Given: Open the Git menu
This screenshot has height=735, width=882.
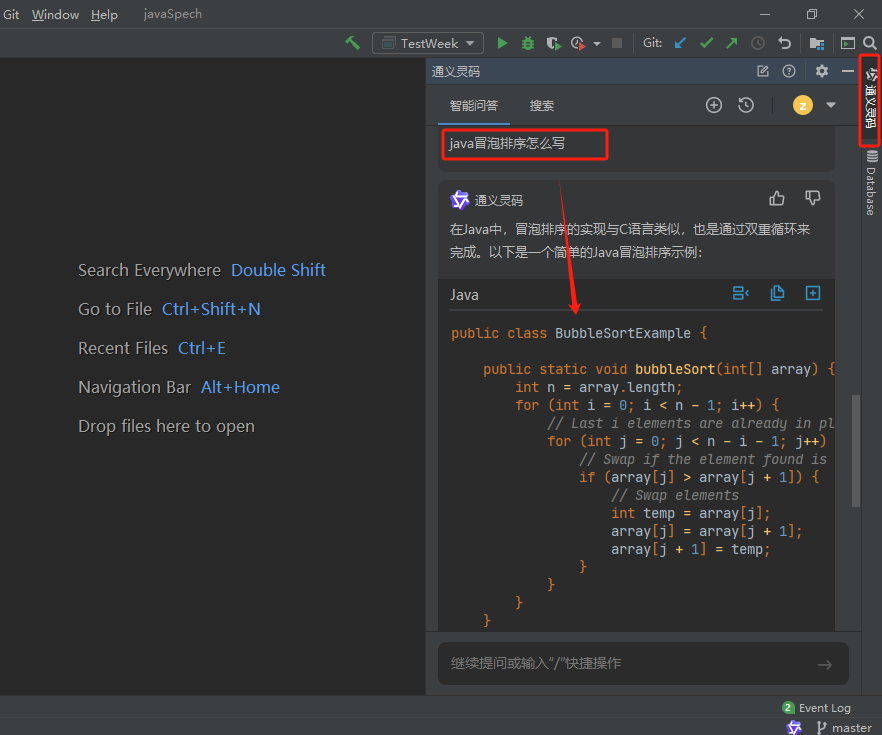Looking at the screenshot, I should pos(11,15).
